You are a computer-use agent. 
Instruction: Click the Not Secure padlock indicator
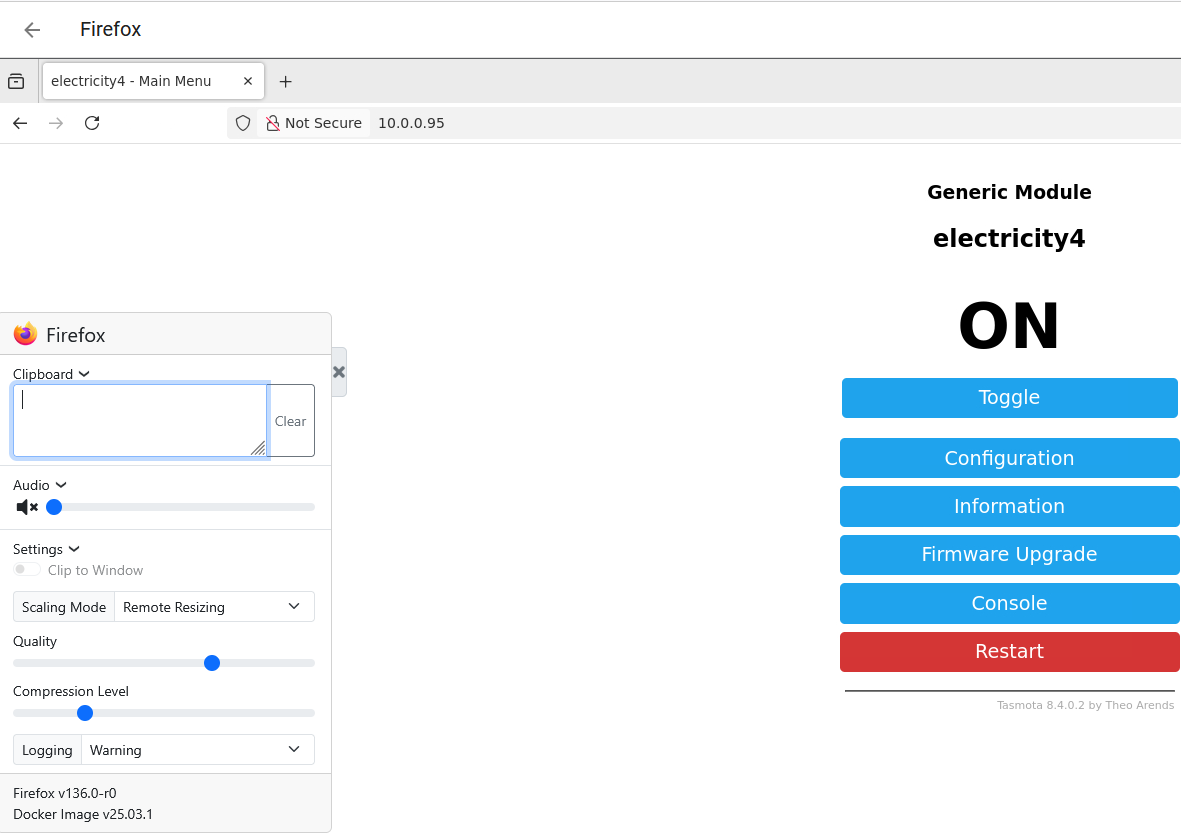(314, 123)
